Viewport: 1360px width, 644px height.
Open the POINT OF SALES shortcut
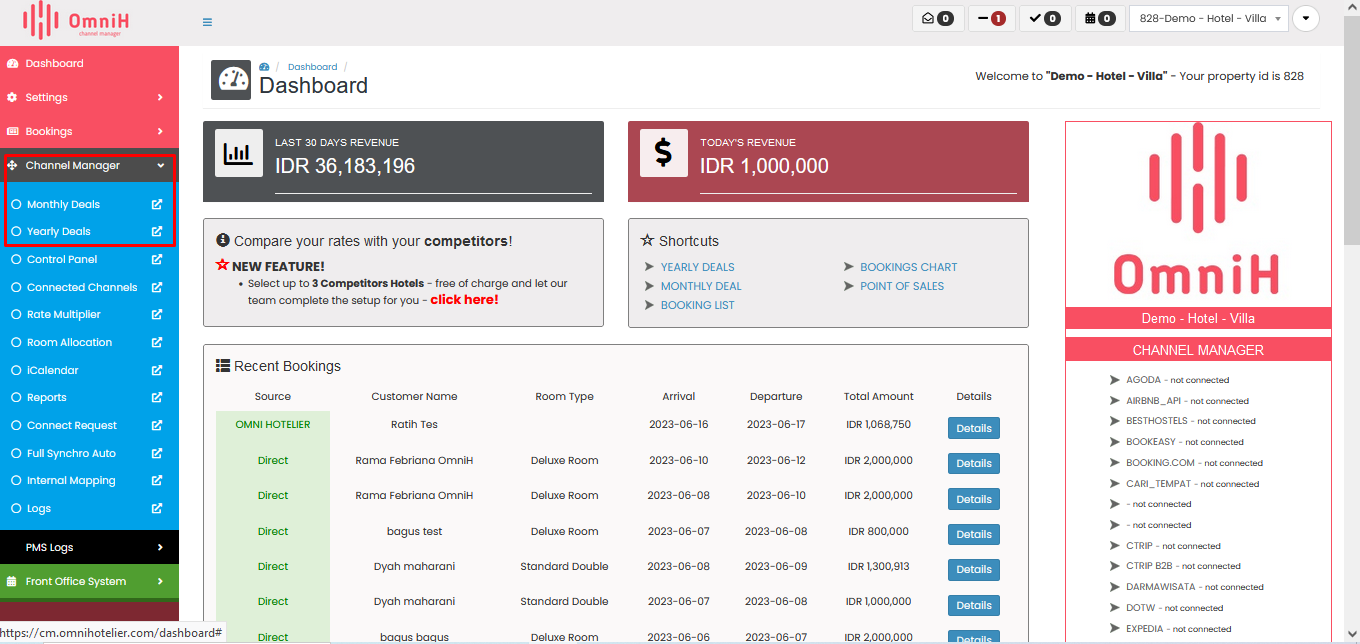click(x=902, y=286)
